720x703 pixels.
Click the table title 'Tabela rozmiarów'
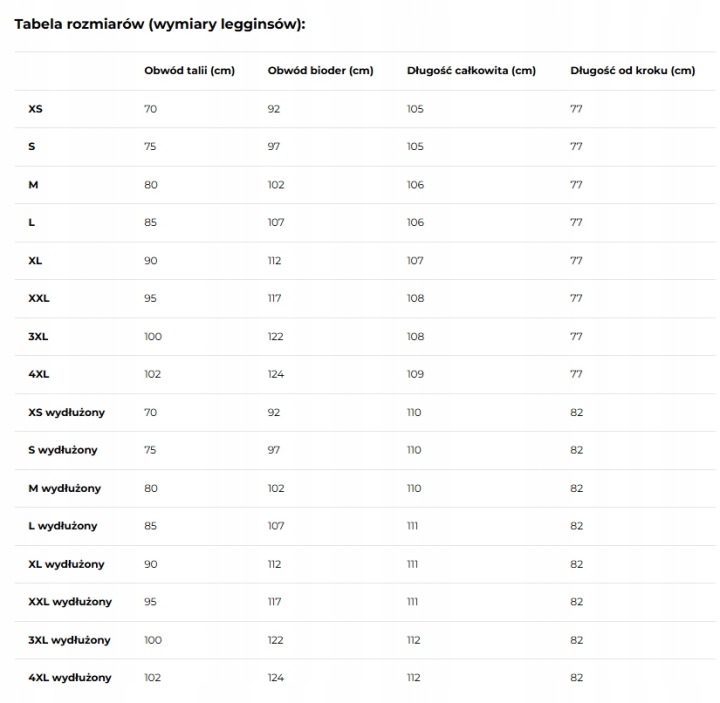pyautogui.click(x=79, y=24)
